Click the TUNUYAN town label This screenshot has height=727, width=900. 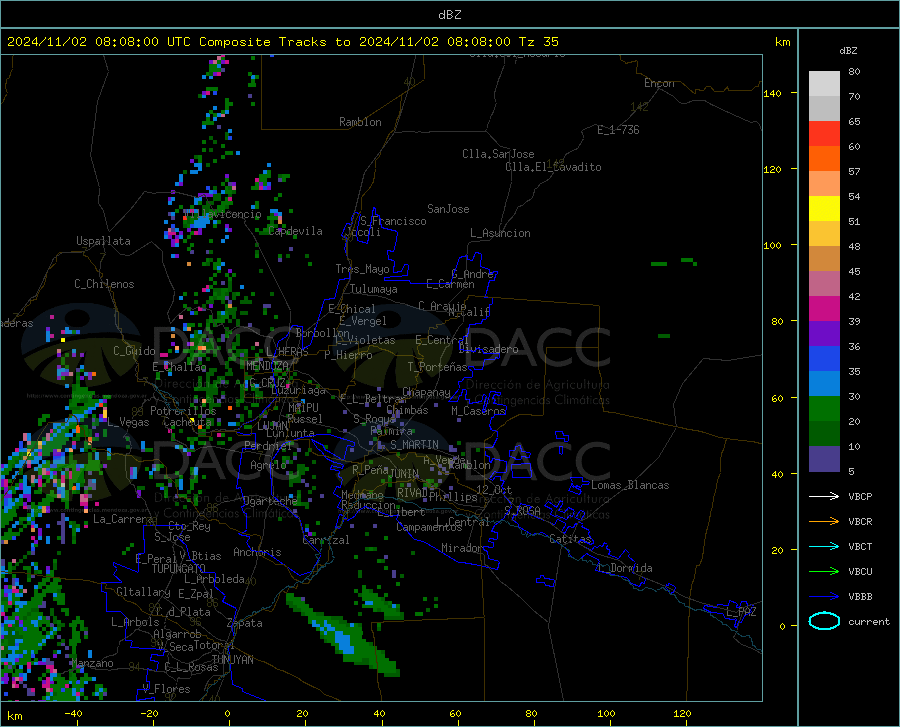coord(232,660)
